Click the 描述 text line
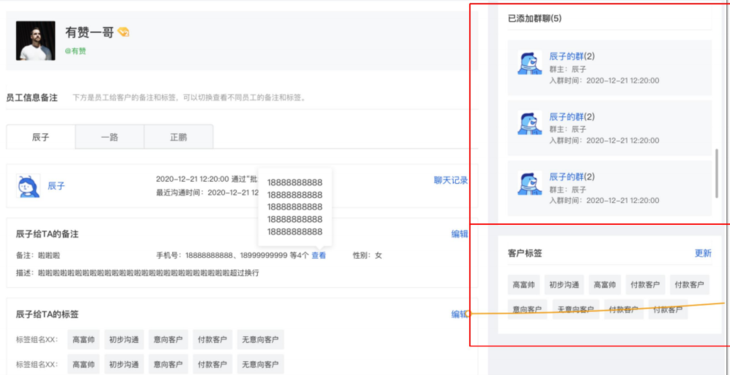Image resolution: width=730 pixels, height=375 pixels. [137, 273]
